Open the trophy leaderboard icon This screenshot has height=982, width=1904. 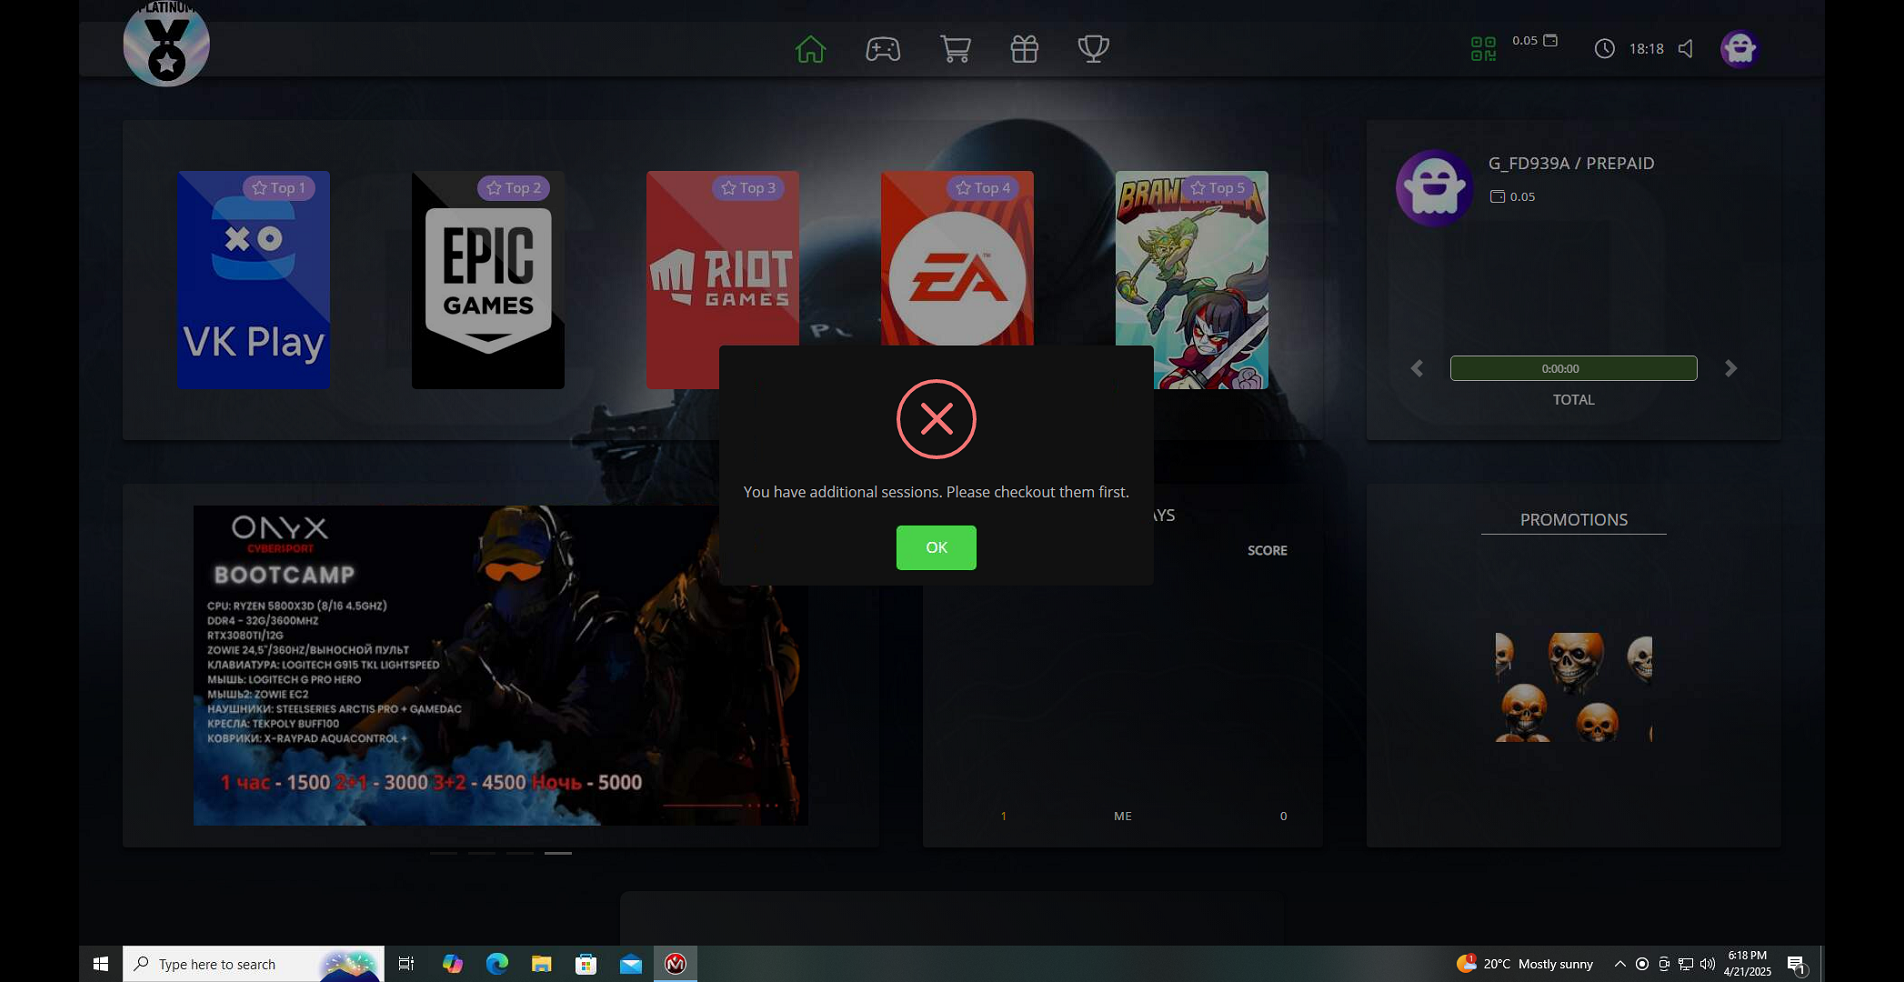coord(1093,49)
